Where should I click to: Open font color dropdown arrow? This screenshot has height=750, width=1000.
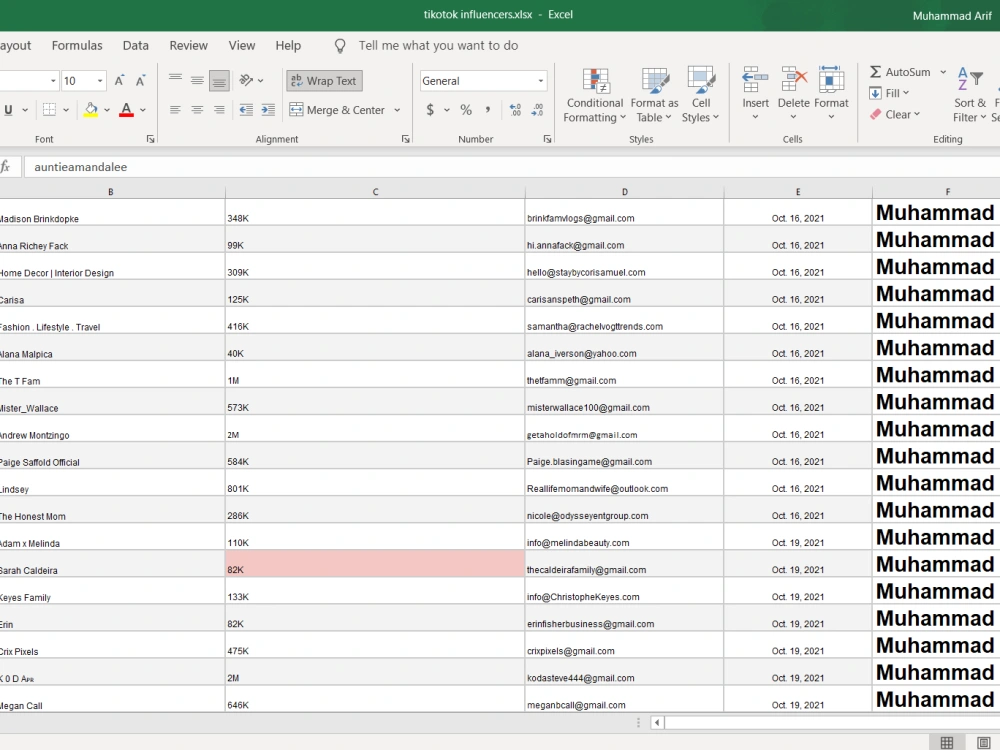[143, 110]
